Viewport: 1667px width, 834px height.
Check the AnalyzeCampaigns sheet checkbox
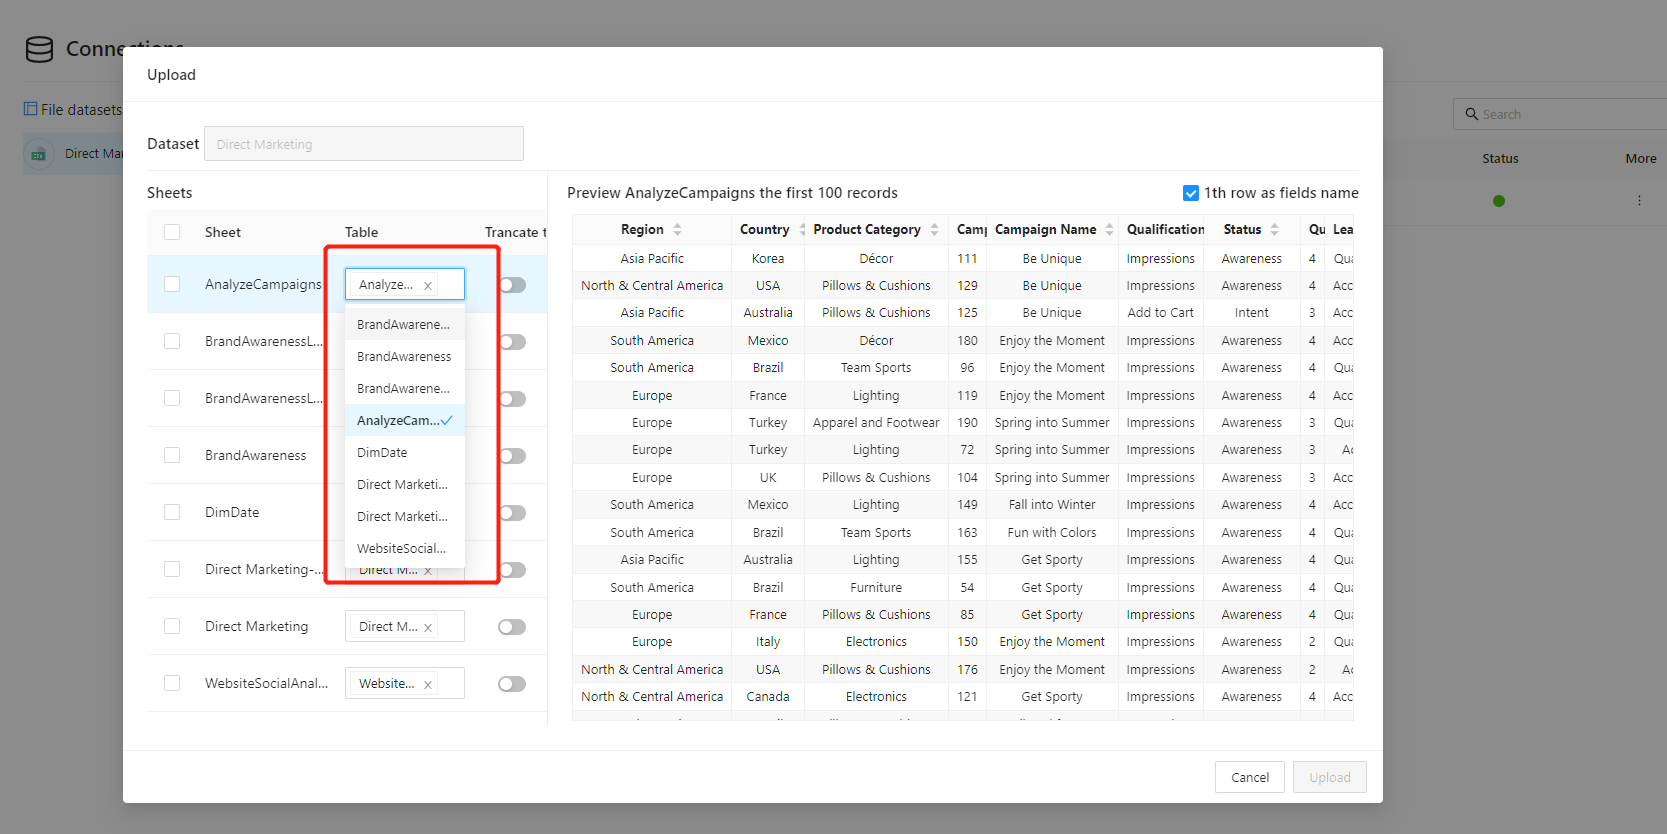172,284
